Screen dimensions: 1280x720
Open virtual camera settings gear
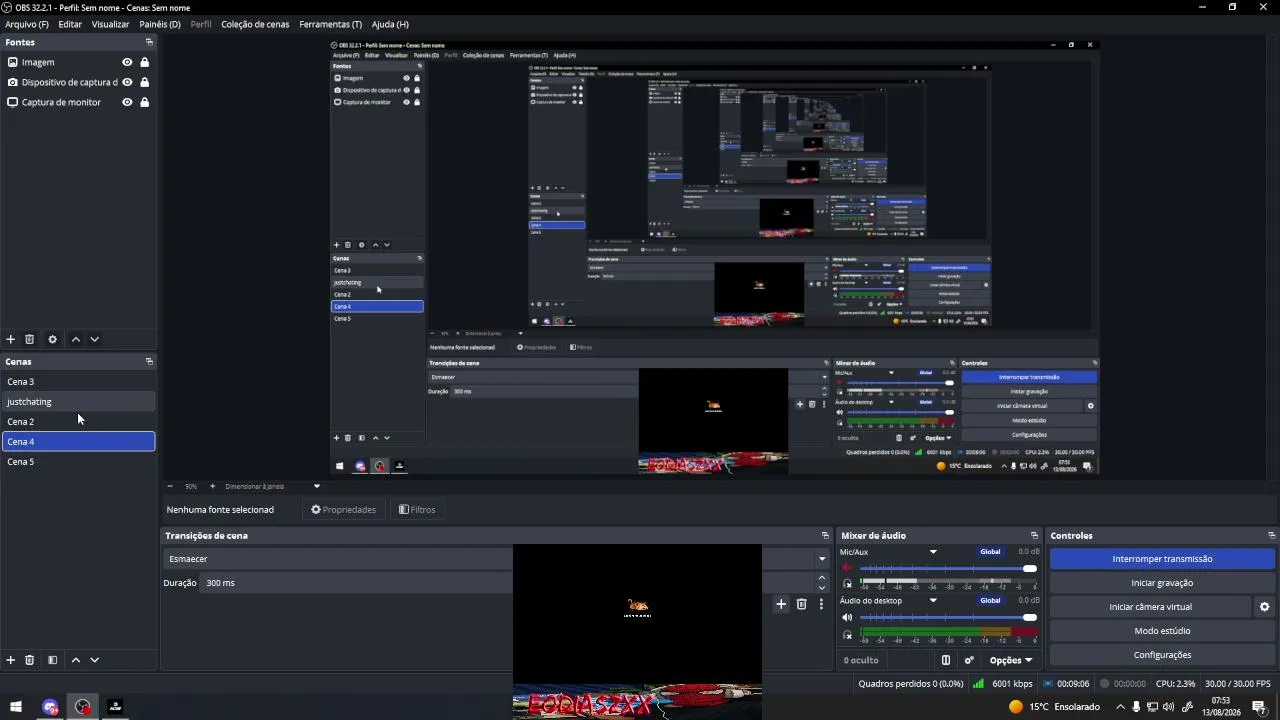click(x=1264, y=607)
